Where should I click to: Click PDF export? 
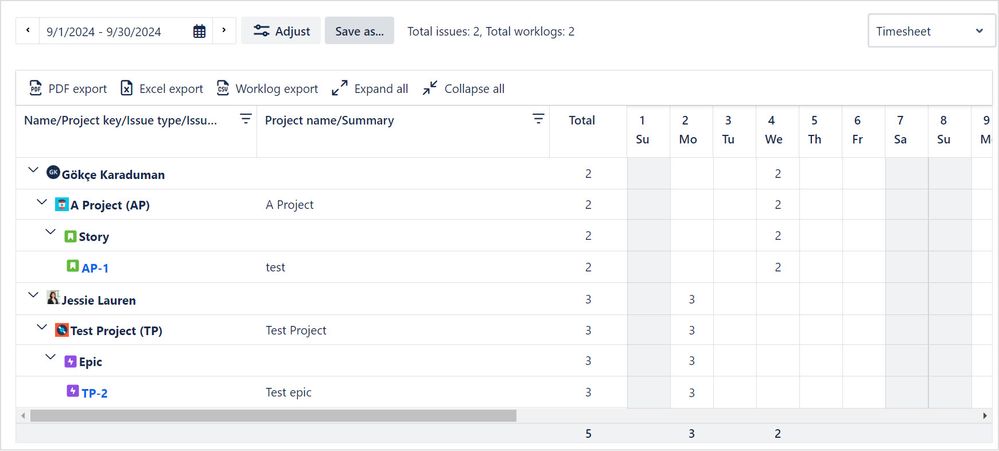coord(68,89)
